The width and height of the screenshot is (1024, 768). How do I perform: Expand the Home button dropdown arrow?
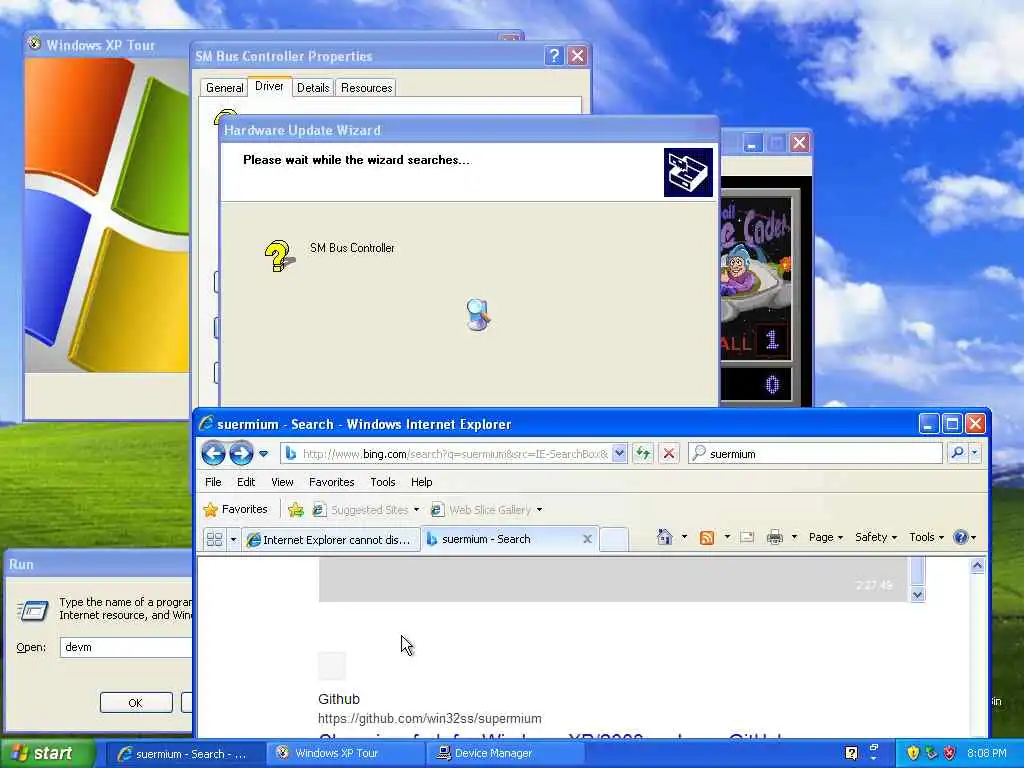[x=684, y=537]
